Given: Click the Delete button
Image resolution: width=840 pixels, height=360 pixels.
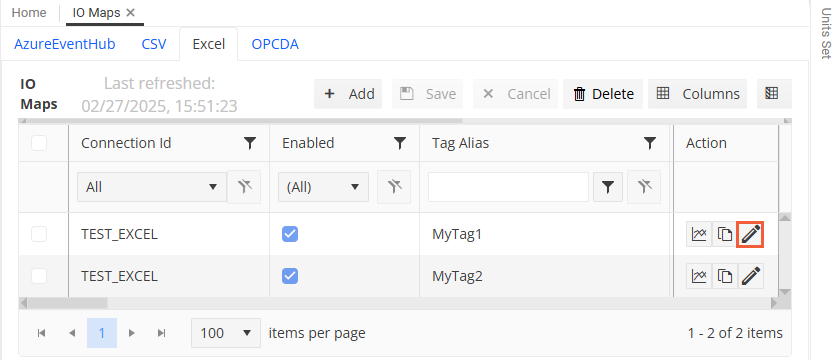Looking at the screenshot, I should [603, 94].
